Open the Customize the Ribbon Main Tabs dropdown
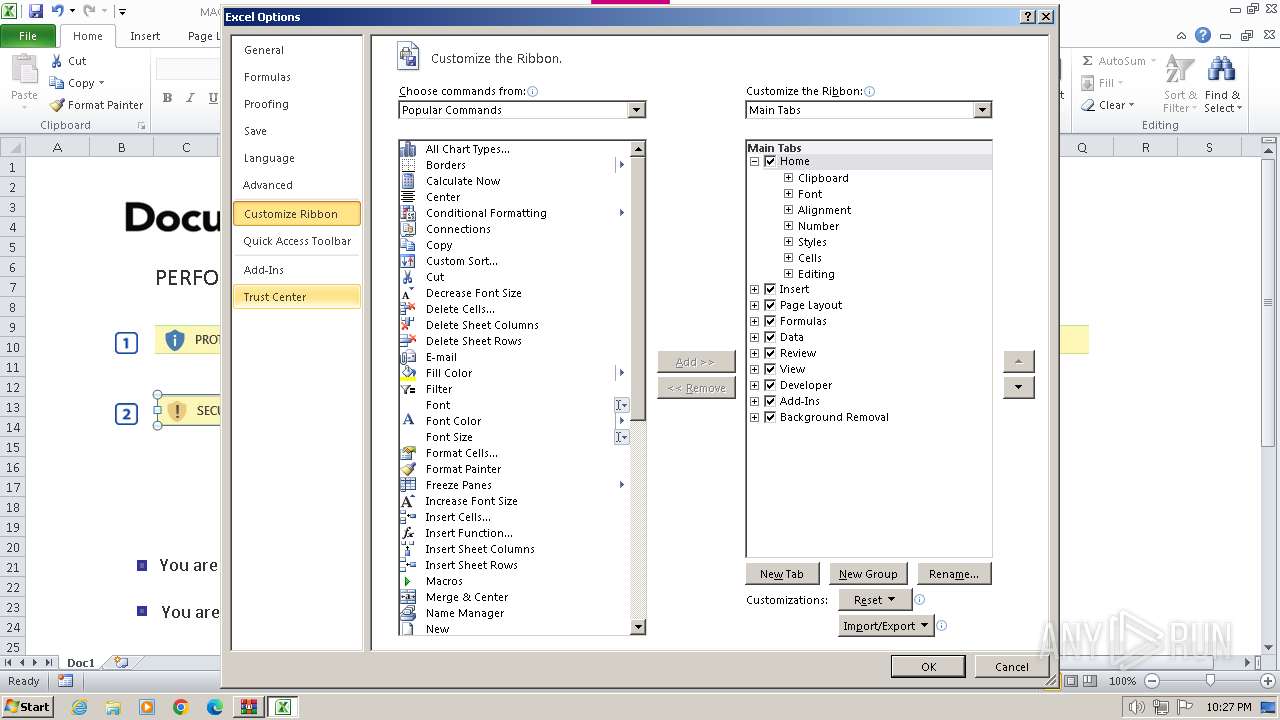 coord(982,110)
